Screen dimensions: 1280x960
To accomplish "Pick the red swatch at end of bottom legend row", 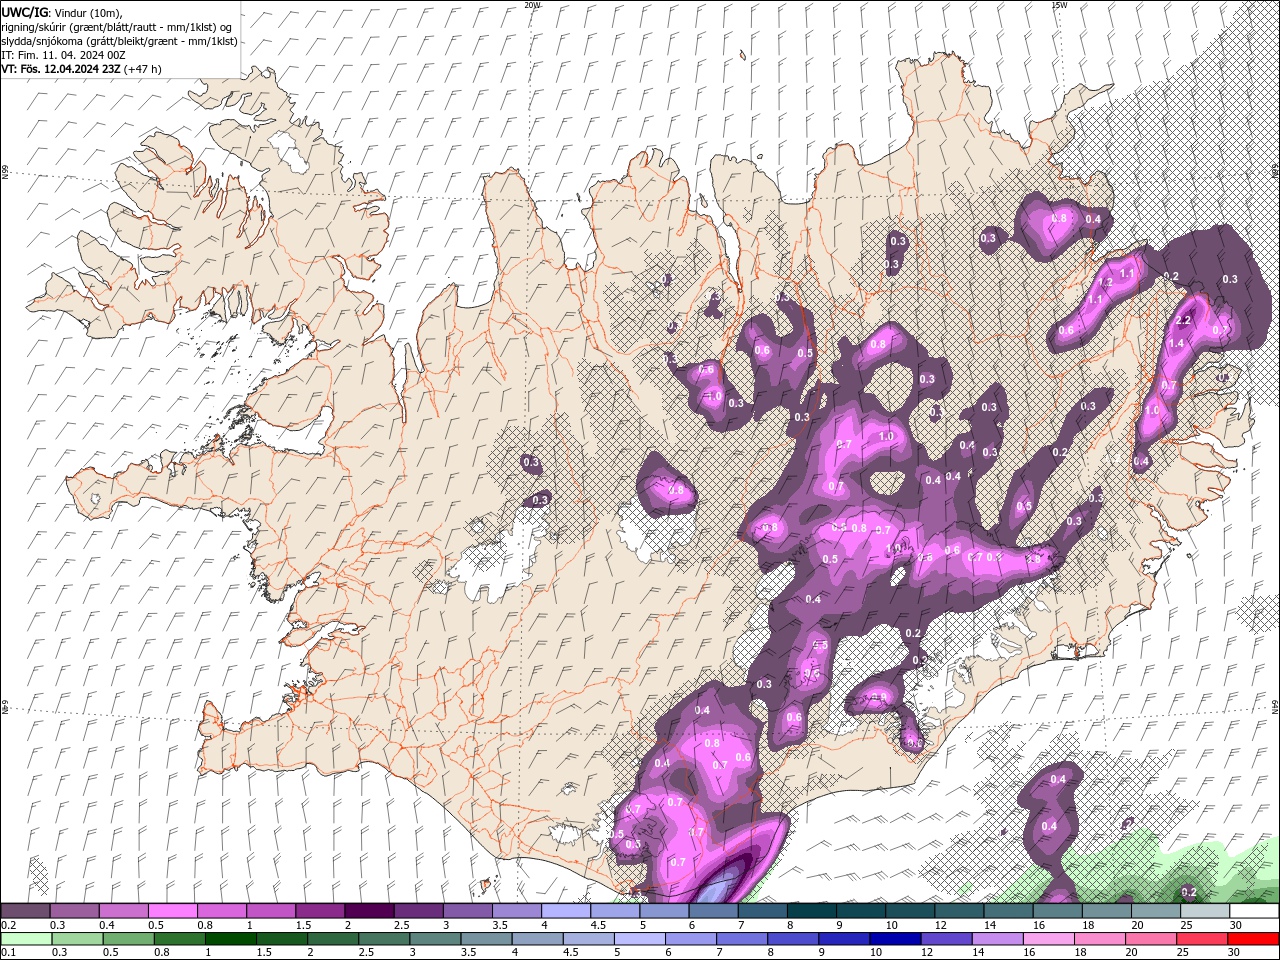I will tap(1254, 939).
